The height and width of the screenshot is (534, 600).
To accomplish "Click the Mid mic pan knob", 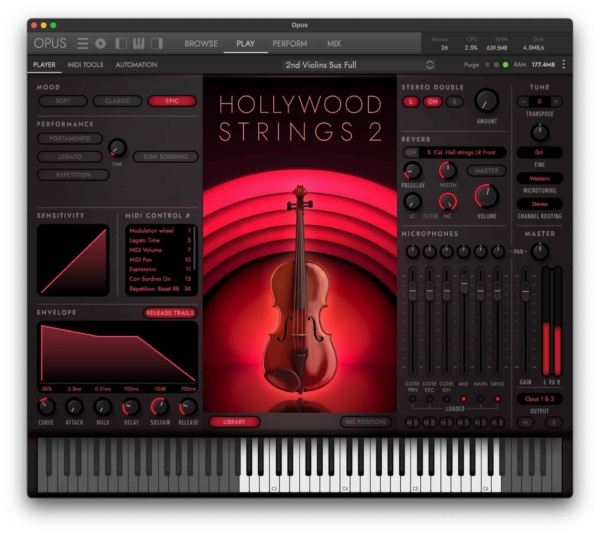I will click(463, 252).
